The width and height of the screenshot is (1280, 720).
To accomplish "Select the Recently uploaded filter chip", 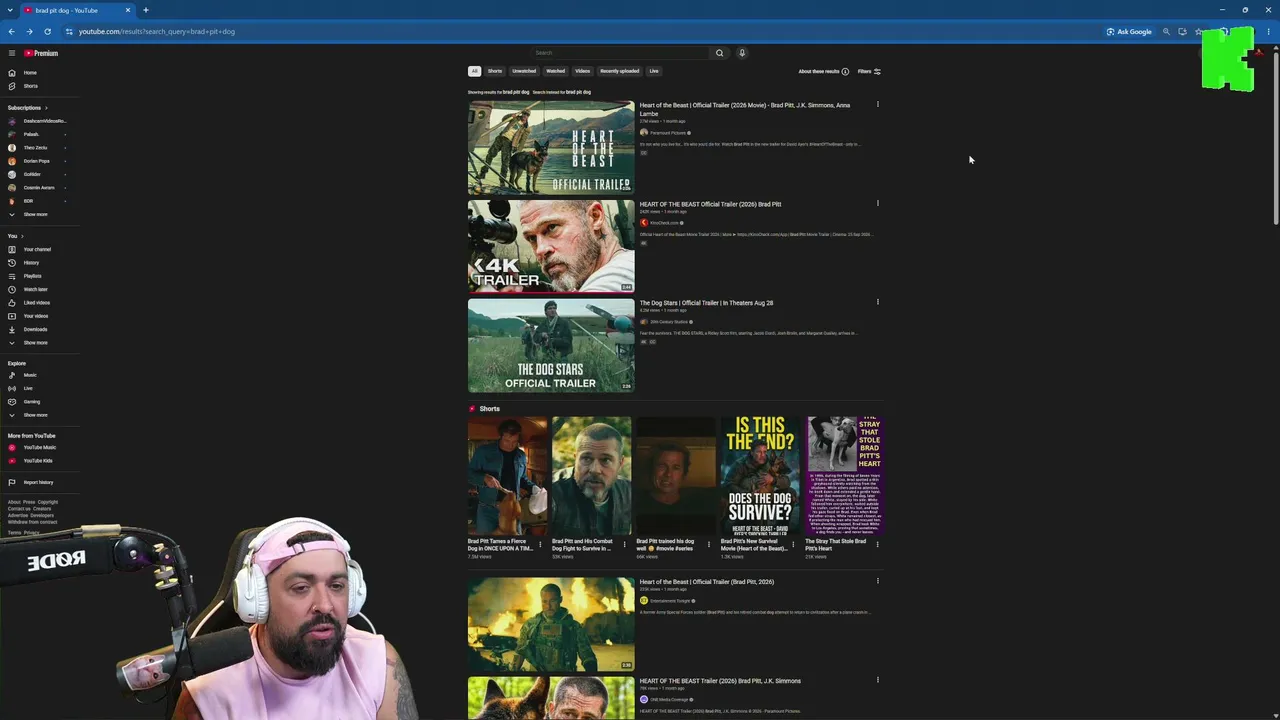I will point(619,71).
